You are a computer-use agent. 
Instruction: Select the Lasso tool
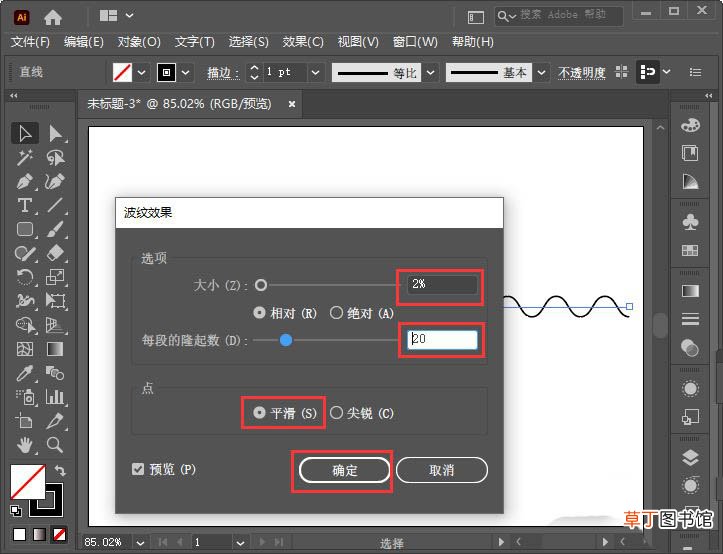pos(55,158)
